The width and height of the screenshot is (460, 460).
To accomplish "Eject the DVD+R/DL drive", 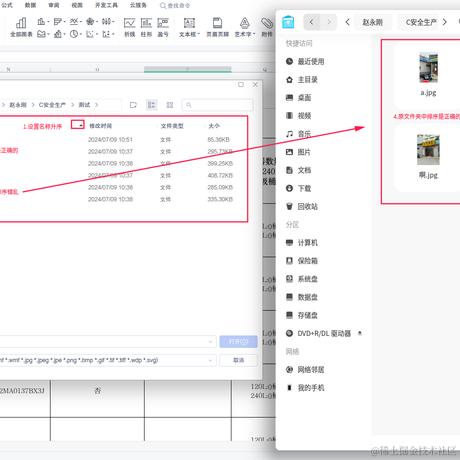I will click(360, 333).
